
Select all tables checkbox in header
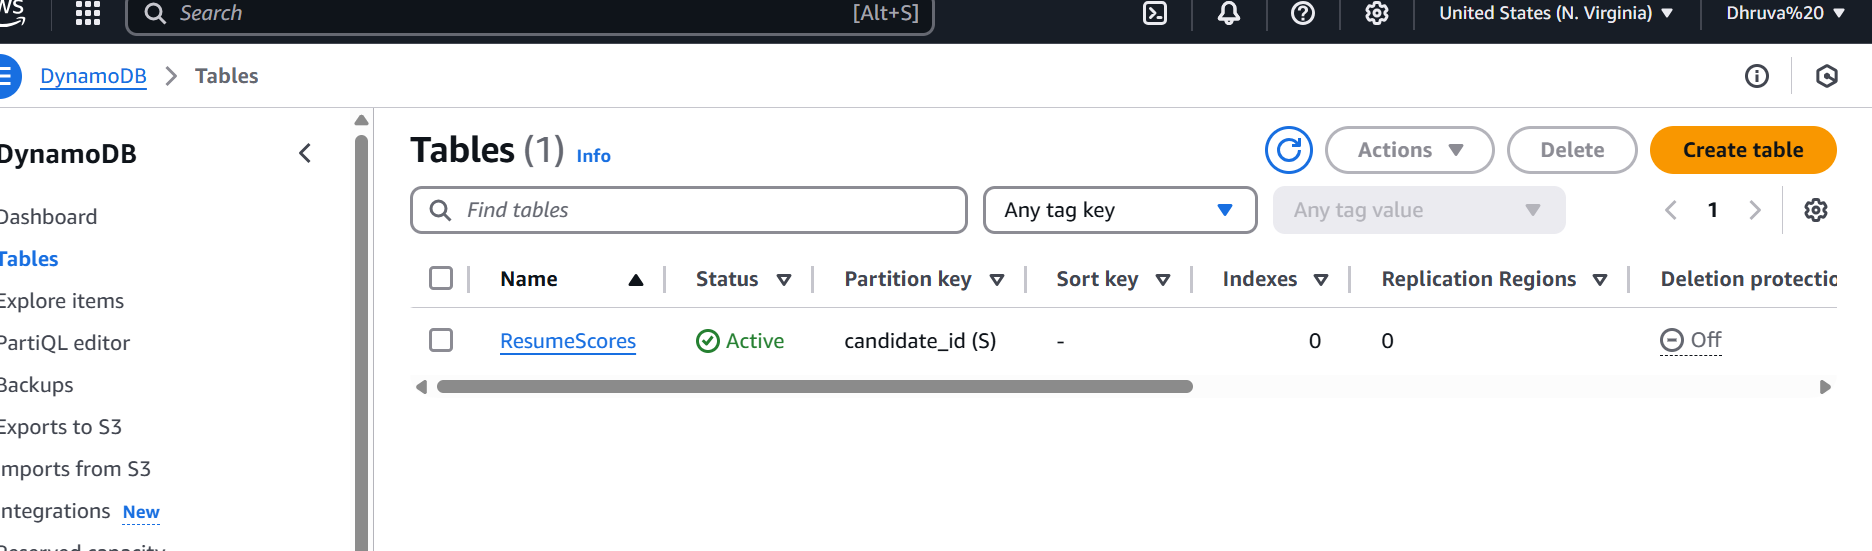pyautogui.click(x=441, y=278)
